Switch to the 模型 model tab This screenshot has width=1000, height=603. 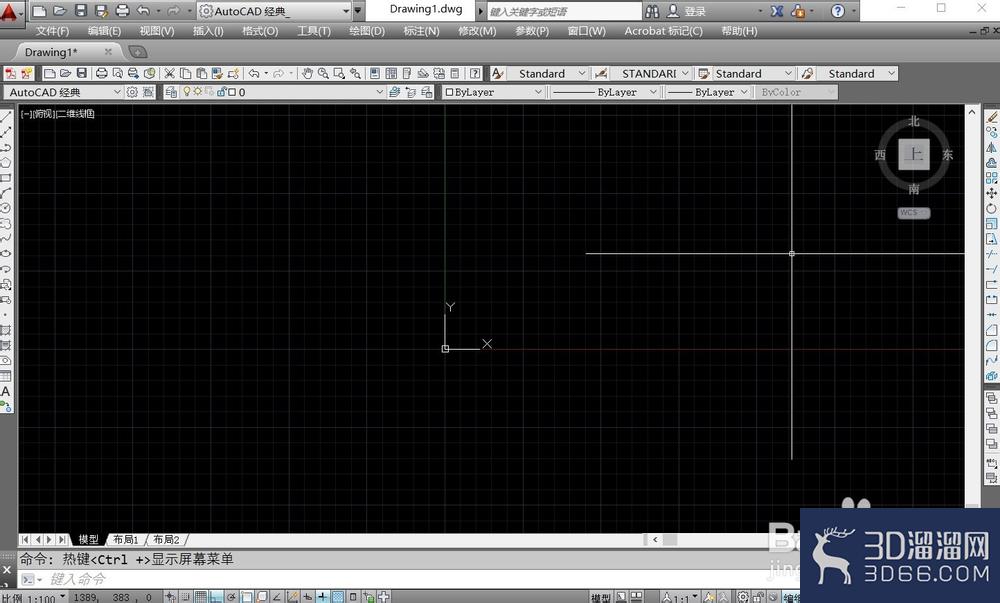point(89,539)
